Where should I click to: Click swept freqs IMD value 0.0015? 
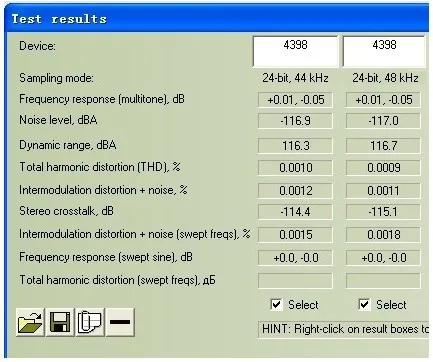point(295,235)
